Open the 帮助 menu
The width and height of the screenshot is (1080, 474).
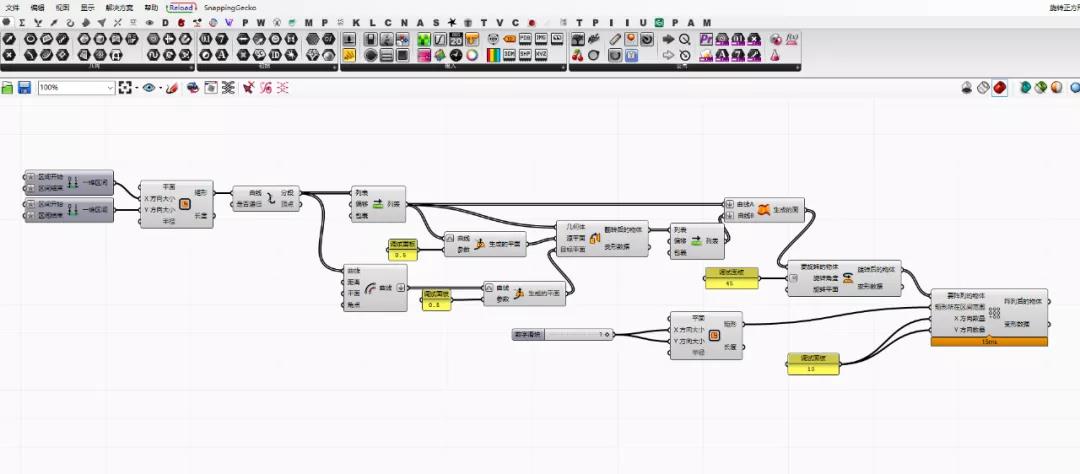coord(151,7)
